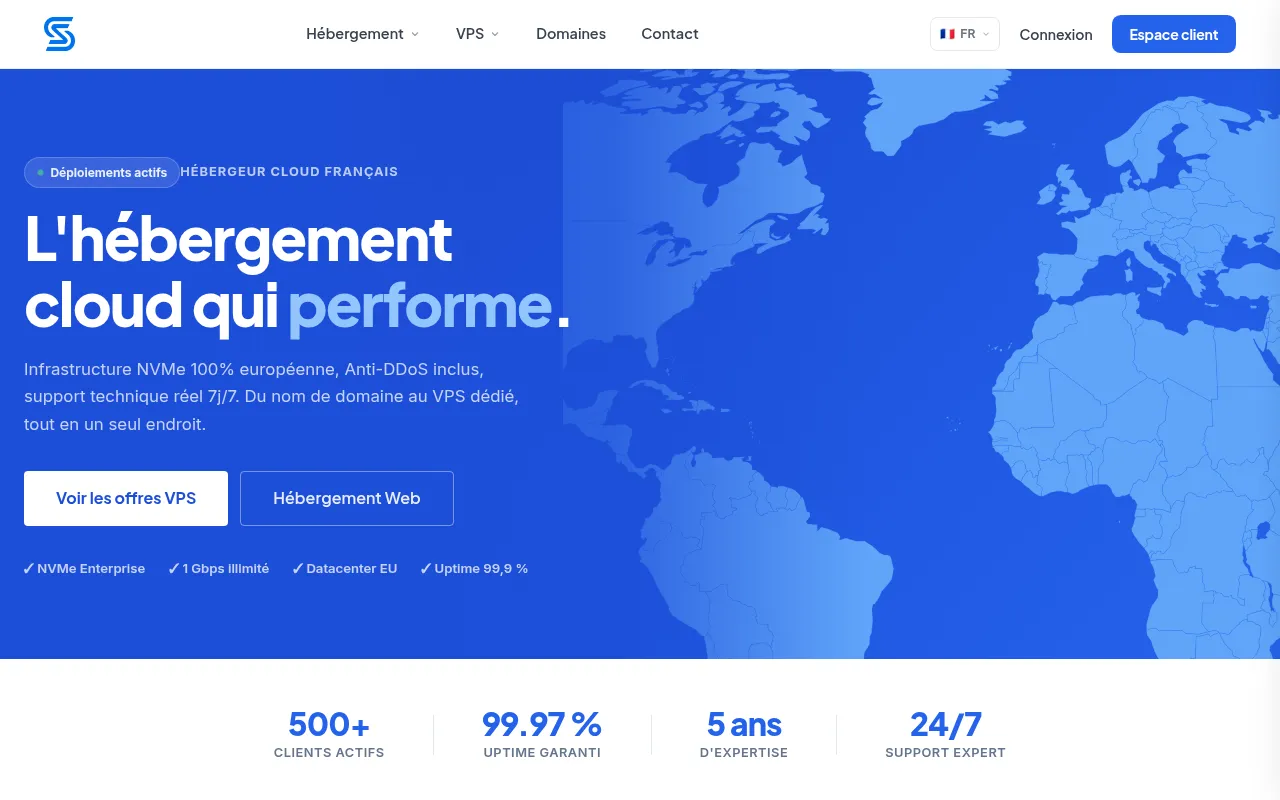
Task: Click the green status dot
Action: pyautogui.click(x=41, y=172)
